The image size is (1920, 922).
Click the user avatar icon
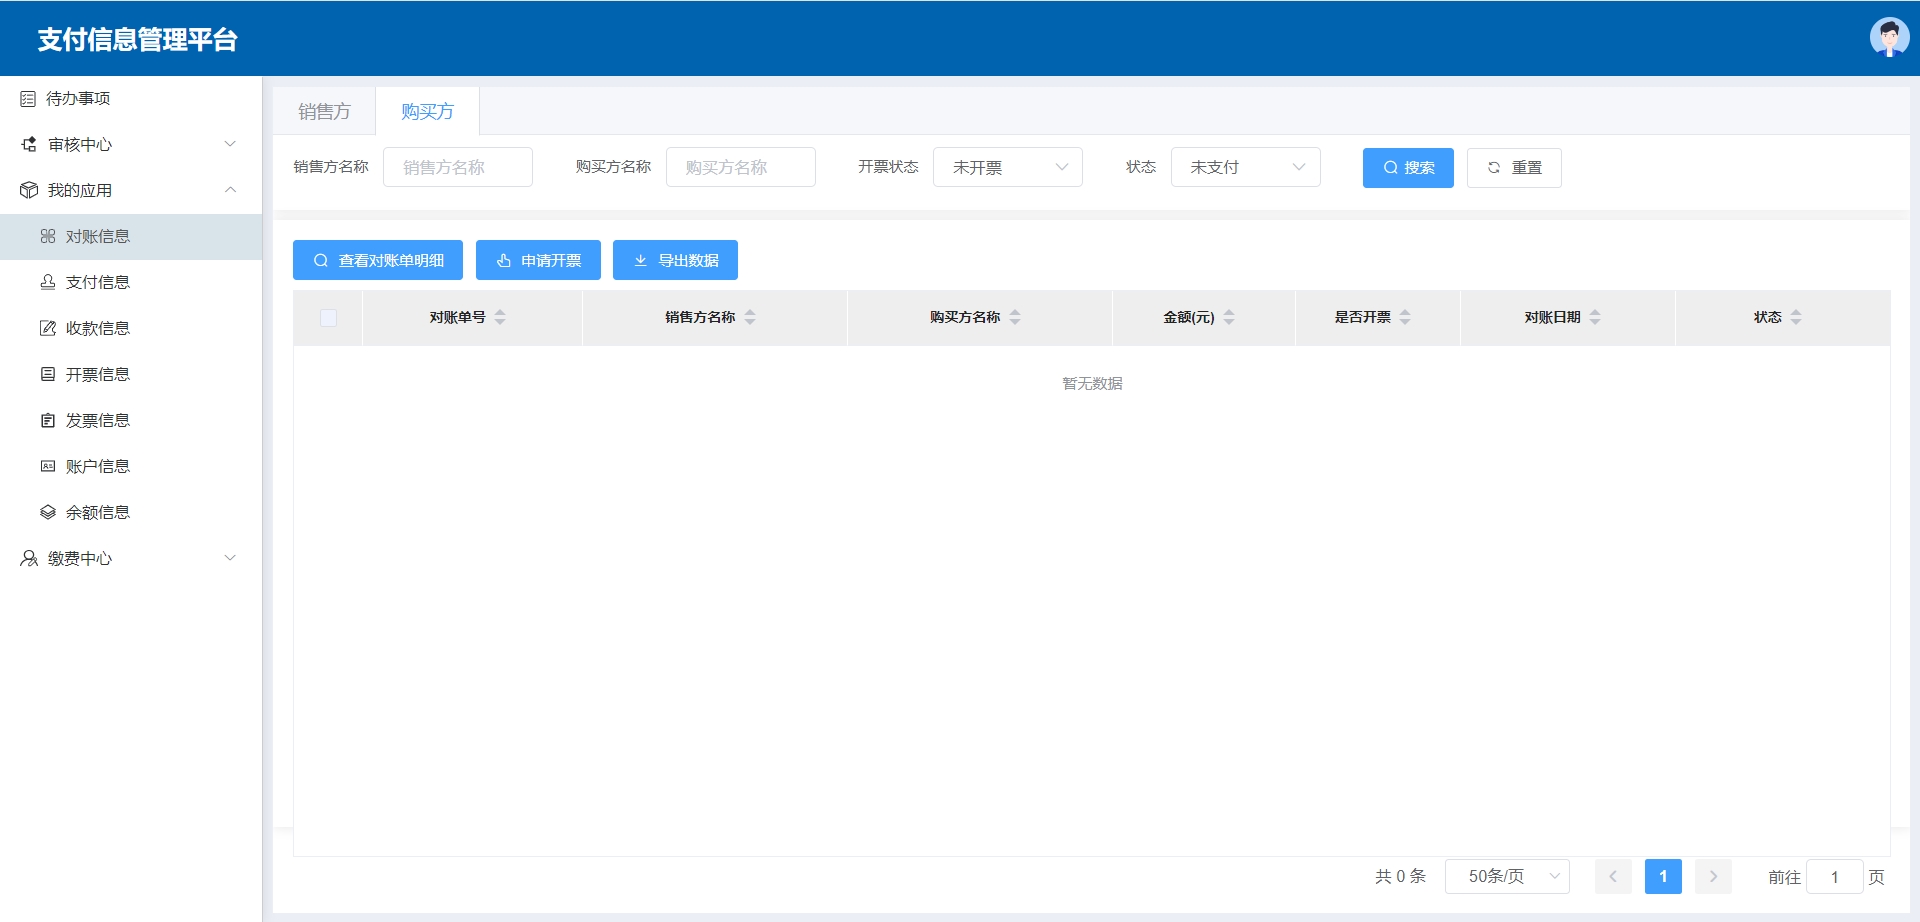1888,38
